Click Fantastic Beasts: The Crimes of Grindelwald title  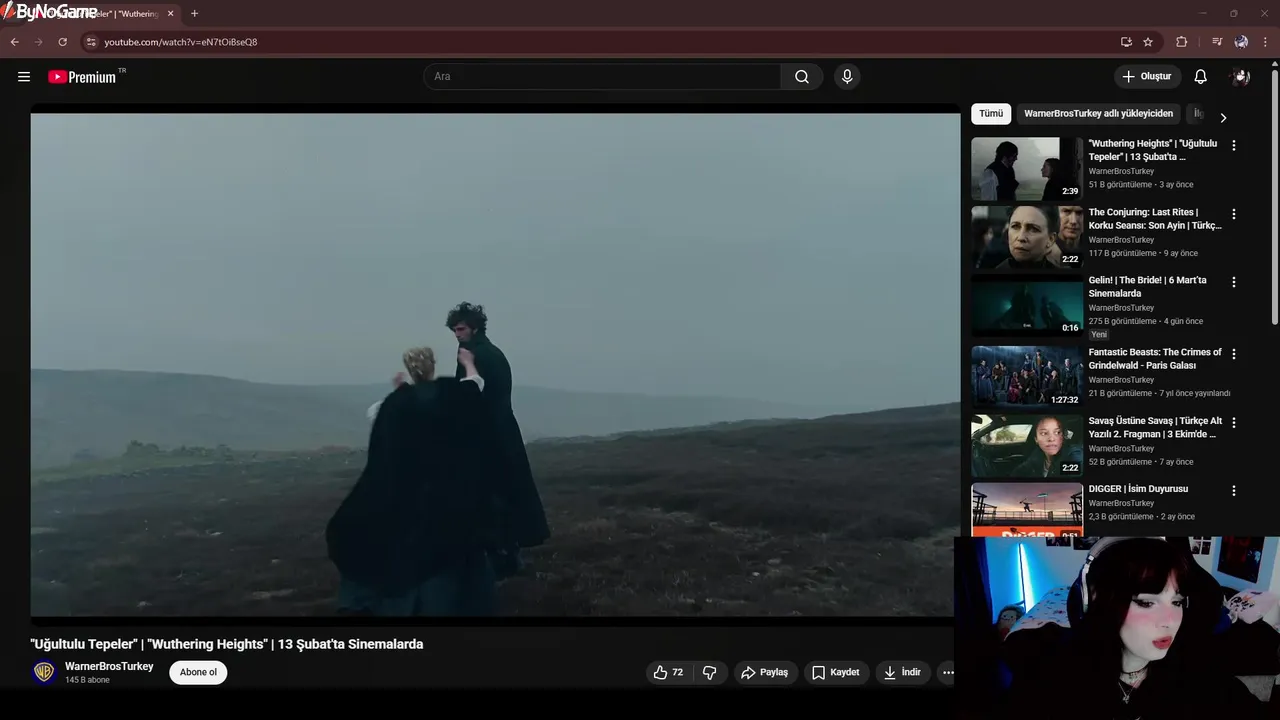coord(1155,359)
